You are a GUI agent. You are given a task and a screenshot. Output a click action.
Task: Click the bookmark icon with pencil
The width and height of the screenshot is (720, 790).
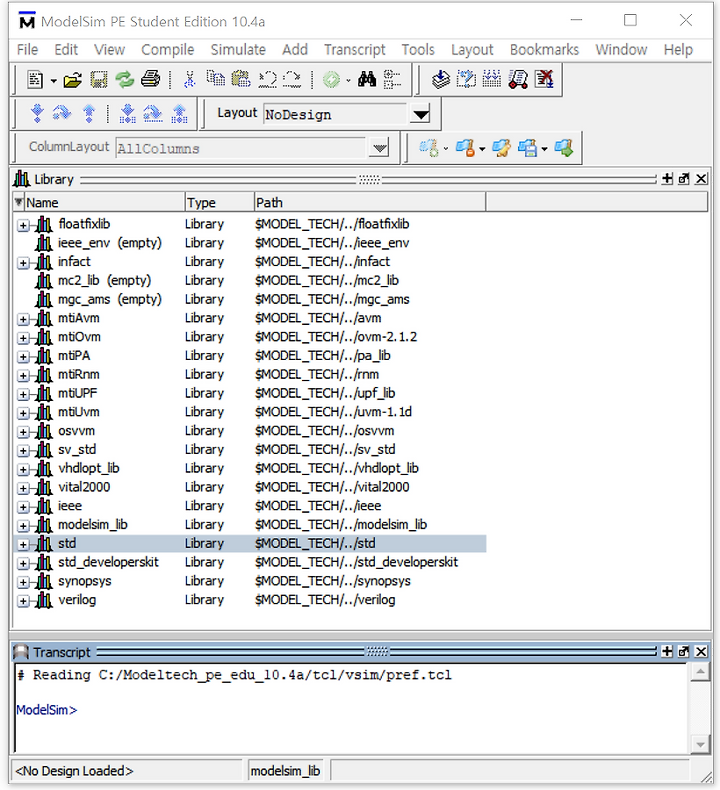point(501,148)
